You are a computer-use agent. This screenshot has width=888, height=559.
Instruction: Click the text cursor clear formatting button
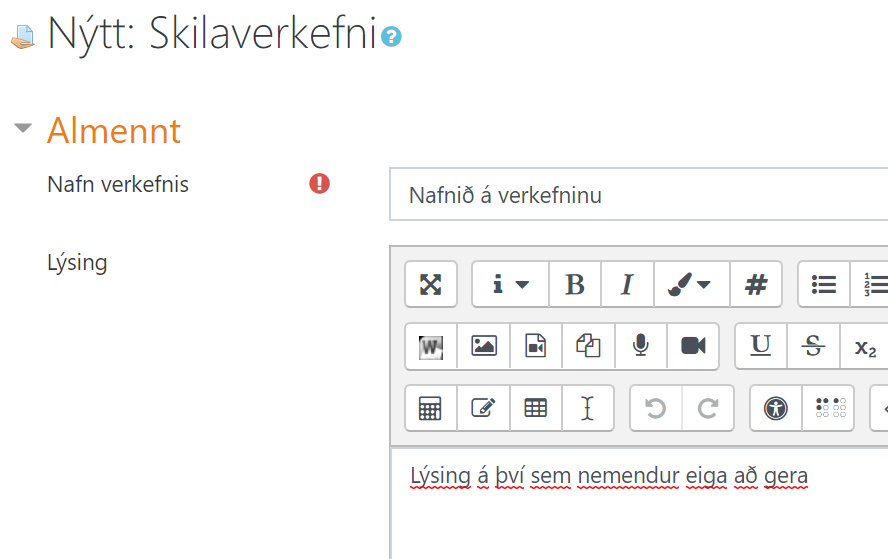point(588,408)
